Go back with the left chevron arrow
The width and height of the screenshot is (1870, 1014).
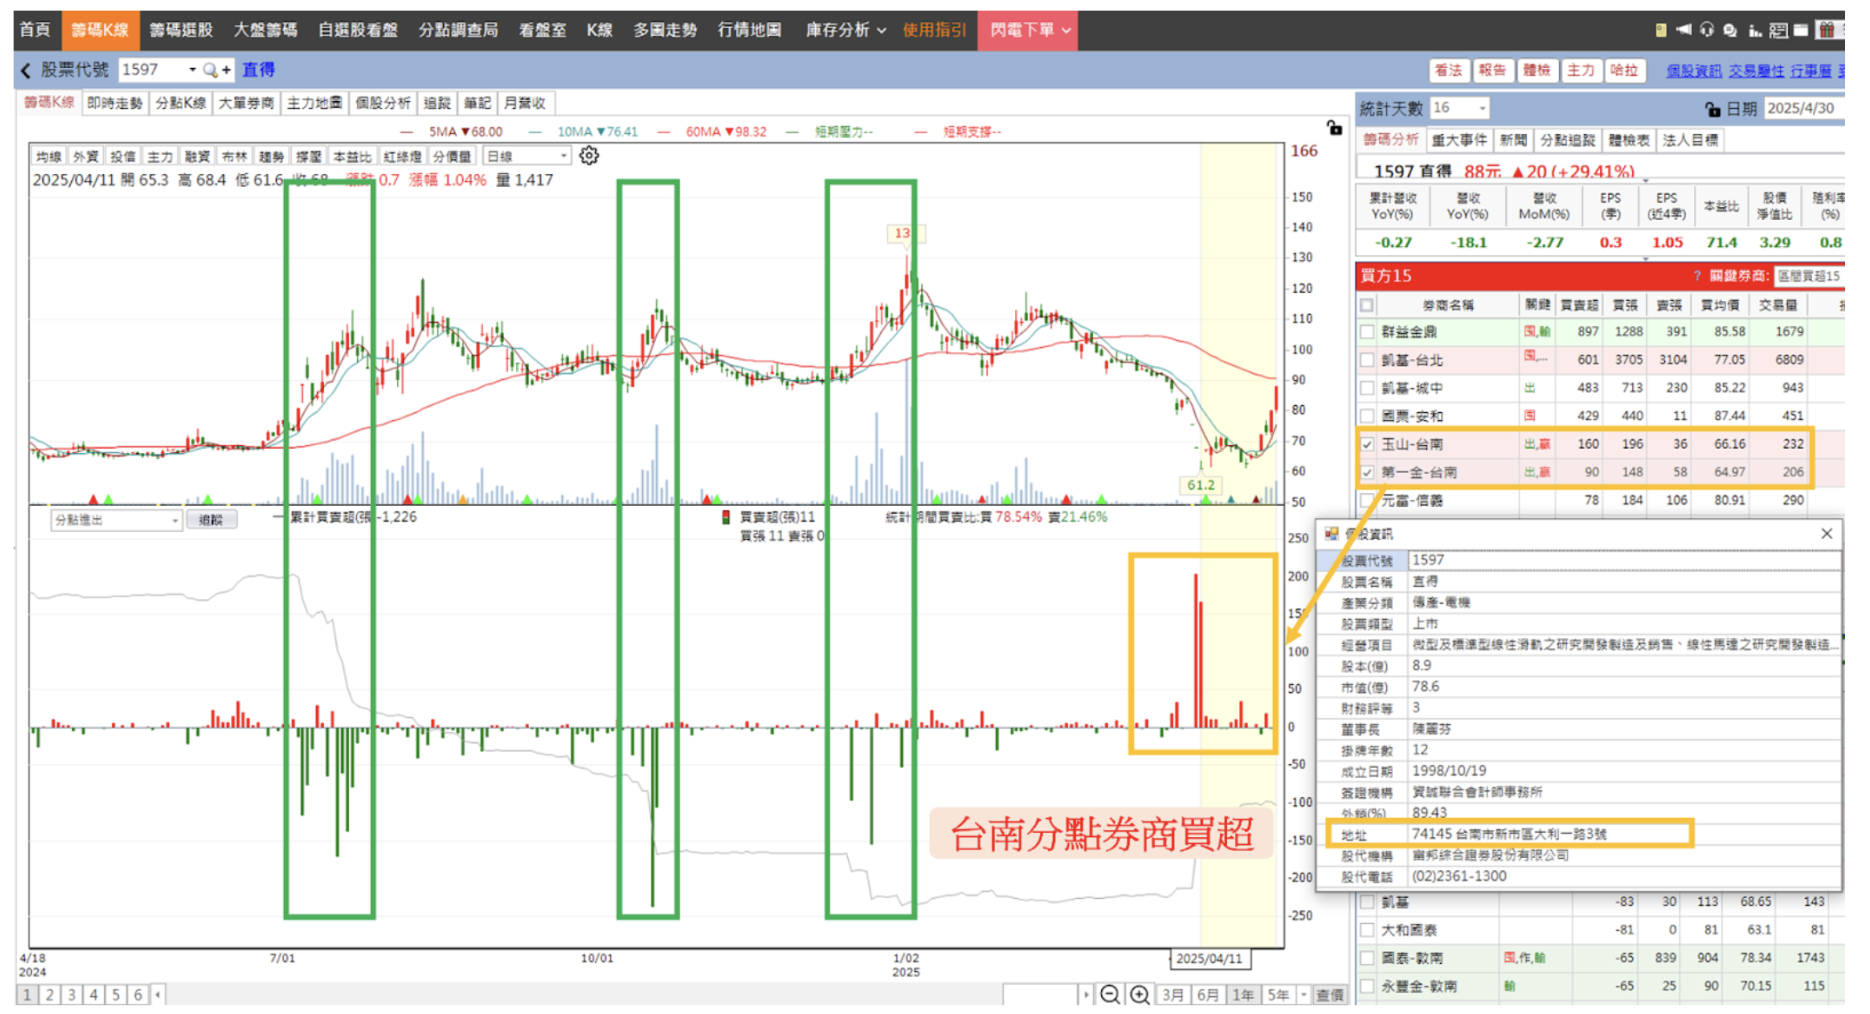(26, 70)
